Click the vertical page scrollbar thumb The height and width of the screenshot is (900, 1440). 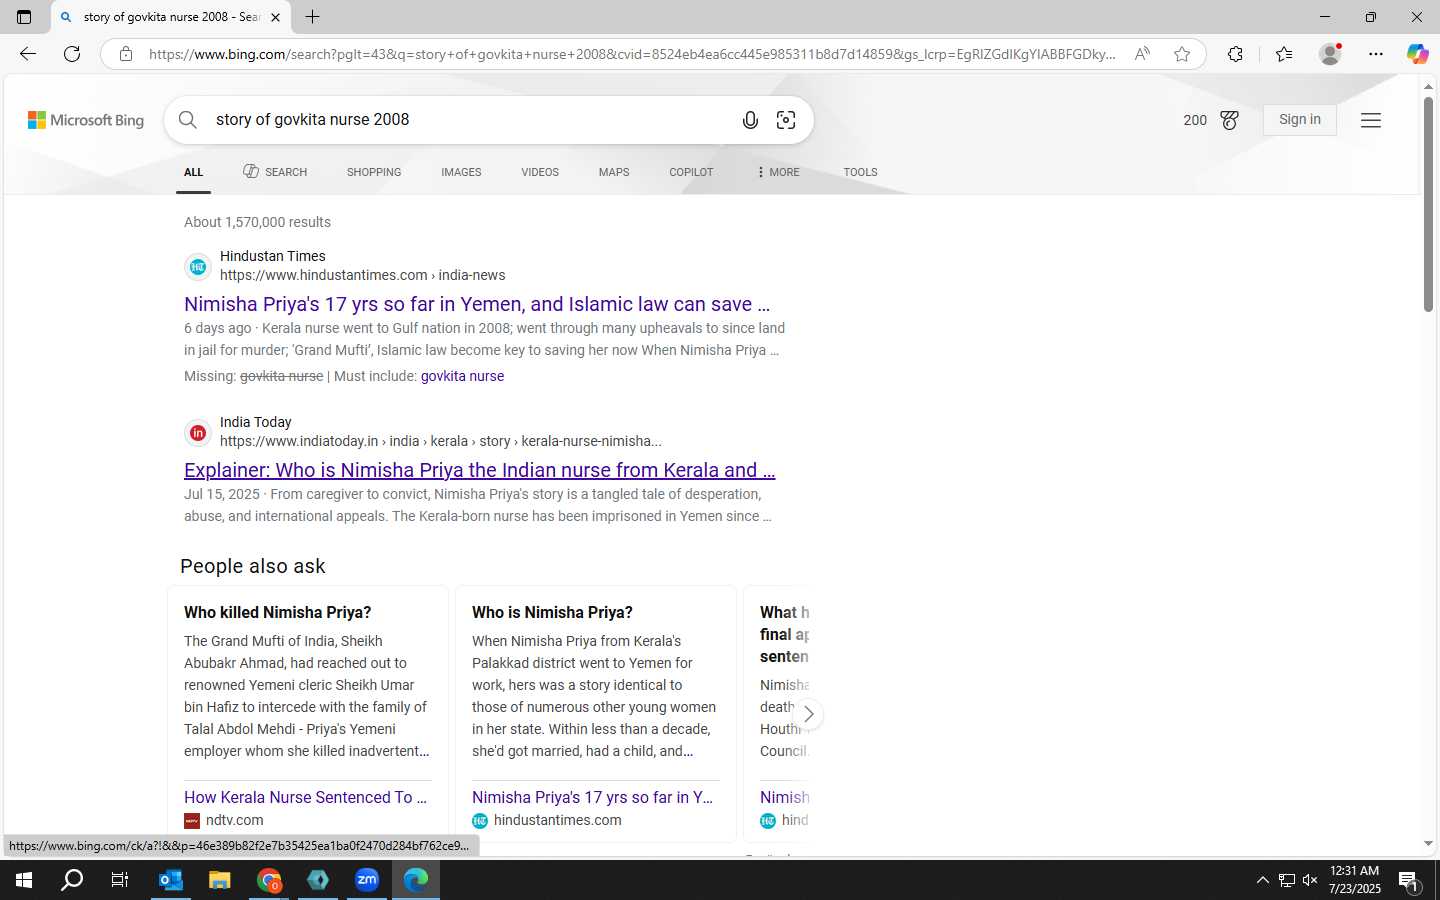[x=1428, y=204]
